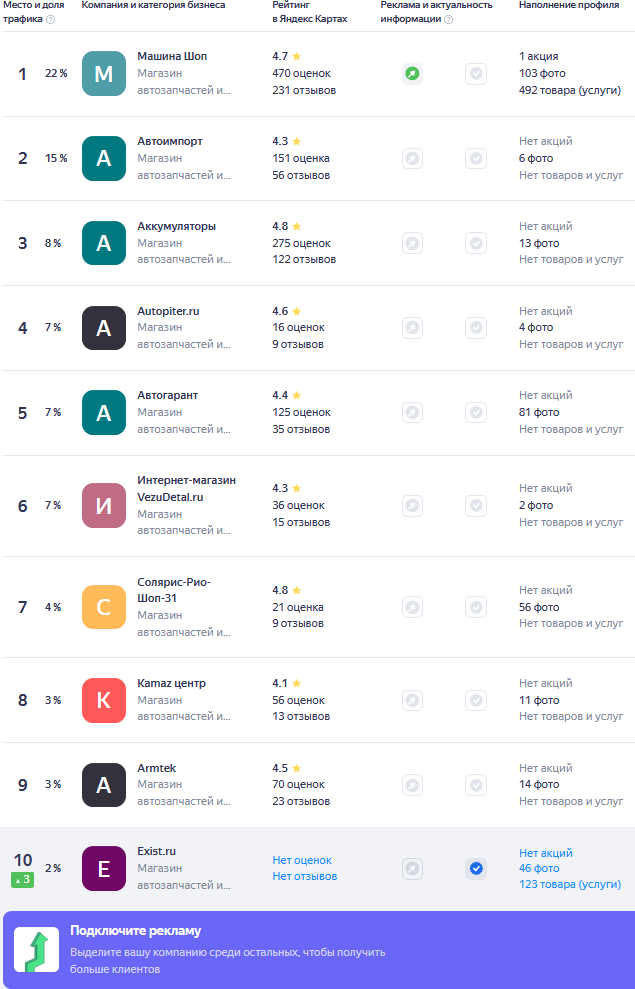The height and width of the screenshot is (989, 635).
Task: Click the advertising status icon for Armtek
Action: [412, 785]
